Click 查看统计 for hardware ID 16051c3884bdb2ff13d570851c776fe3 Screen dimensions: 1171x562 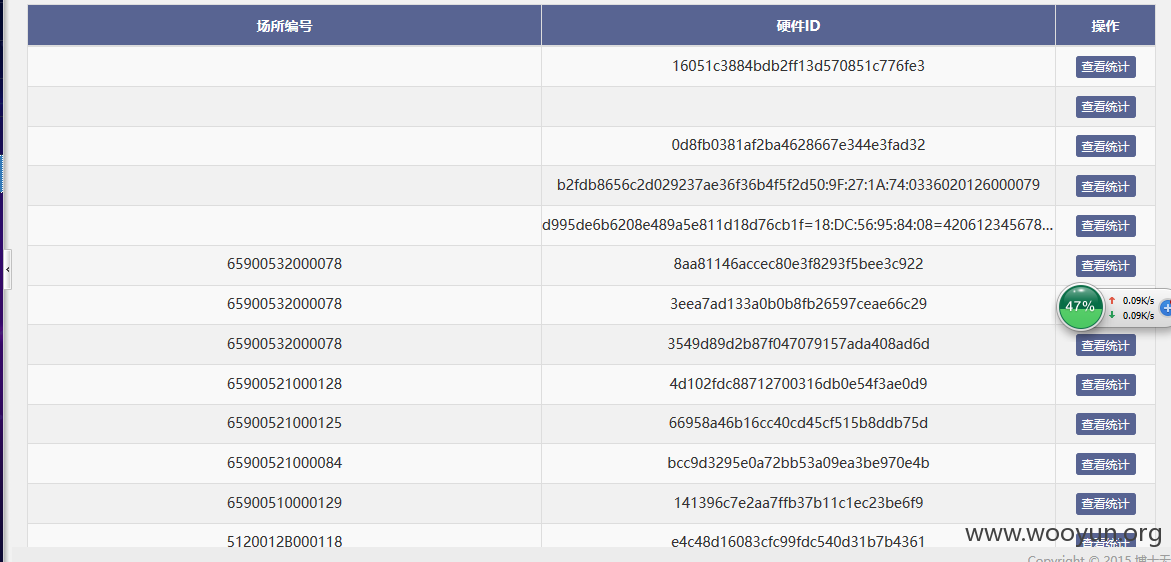tap(1105, 66)
